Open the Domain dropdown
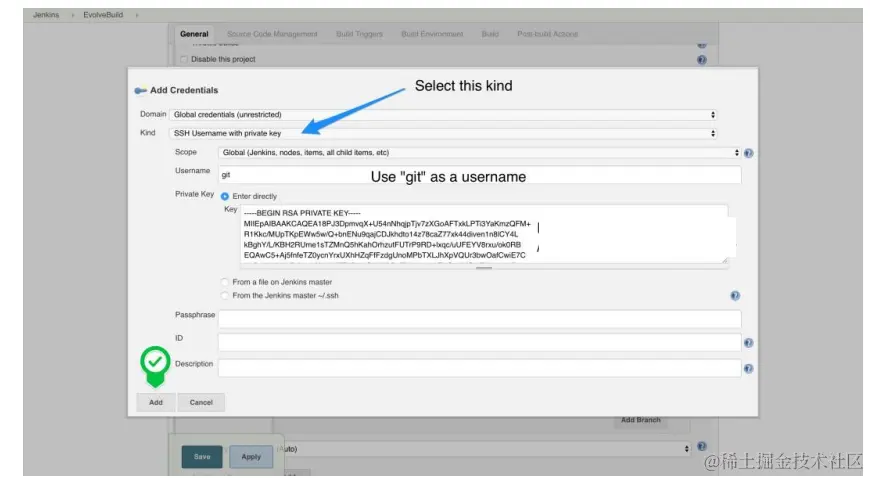The image size is (870, 478). [443, 115]
